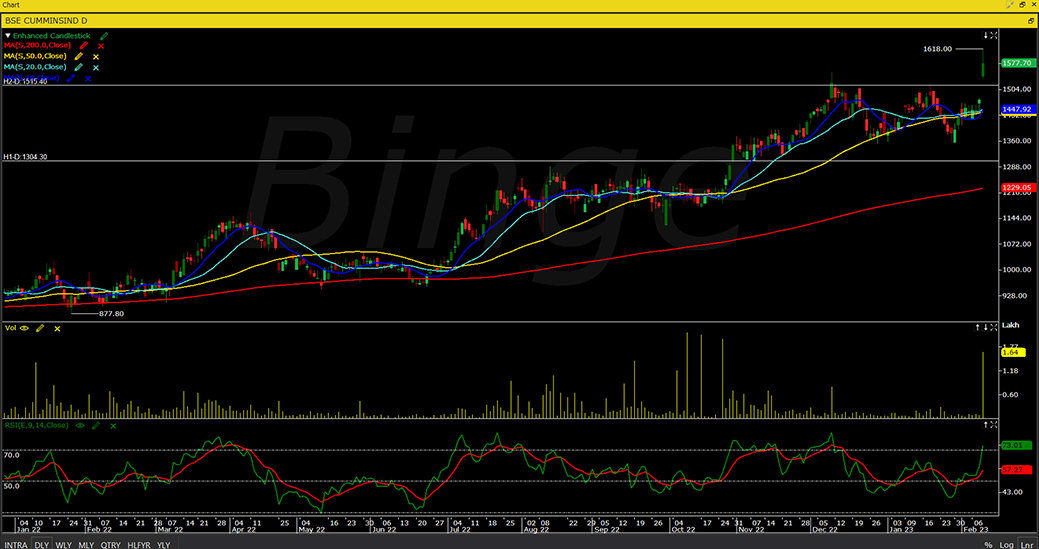Click the Lakh volume unit label
Image resolution: width=1039 pixels, height=549 pixels.
pyautogui.click(x=1011, y=326)
